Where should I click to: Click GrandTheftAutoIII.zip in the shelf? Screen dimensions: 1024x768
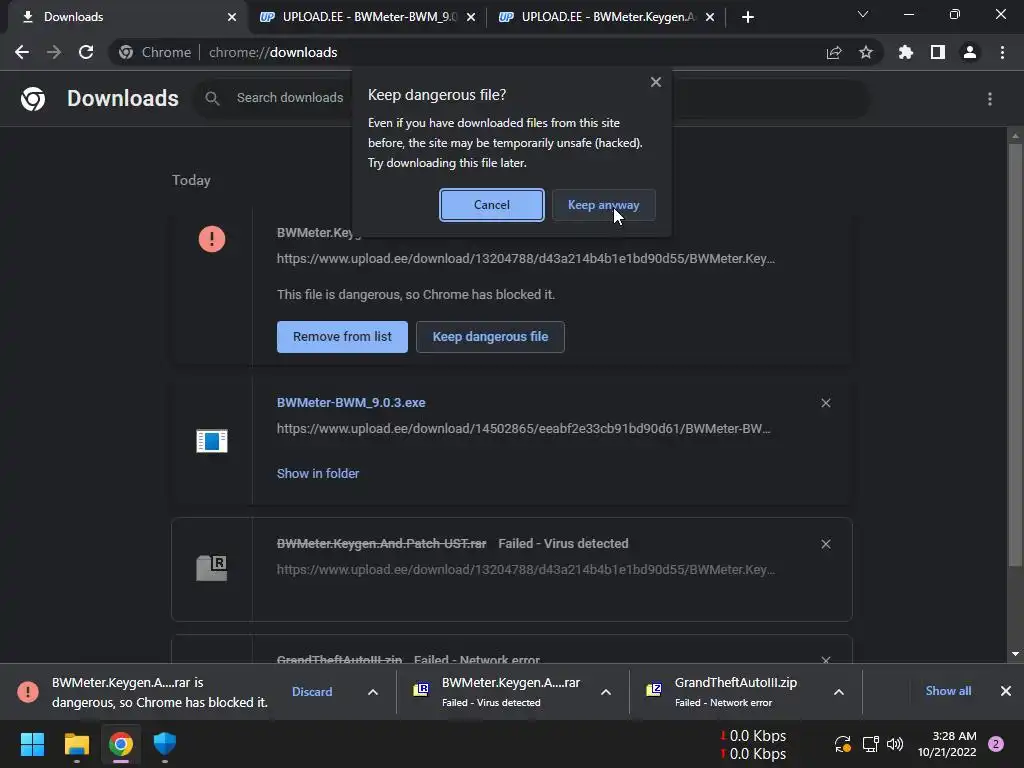coord(735,683)
